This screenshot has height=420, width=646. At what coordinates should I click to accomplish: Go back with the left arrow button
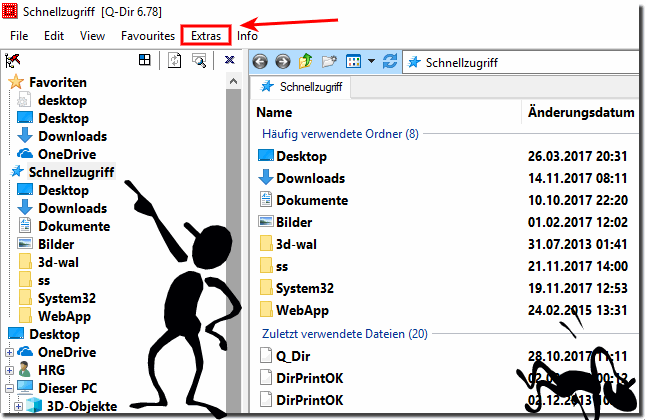point(260,62)
